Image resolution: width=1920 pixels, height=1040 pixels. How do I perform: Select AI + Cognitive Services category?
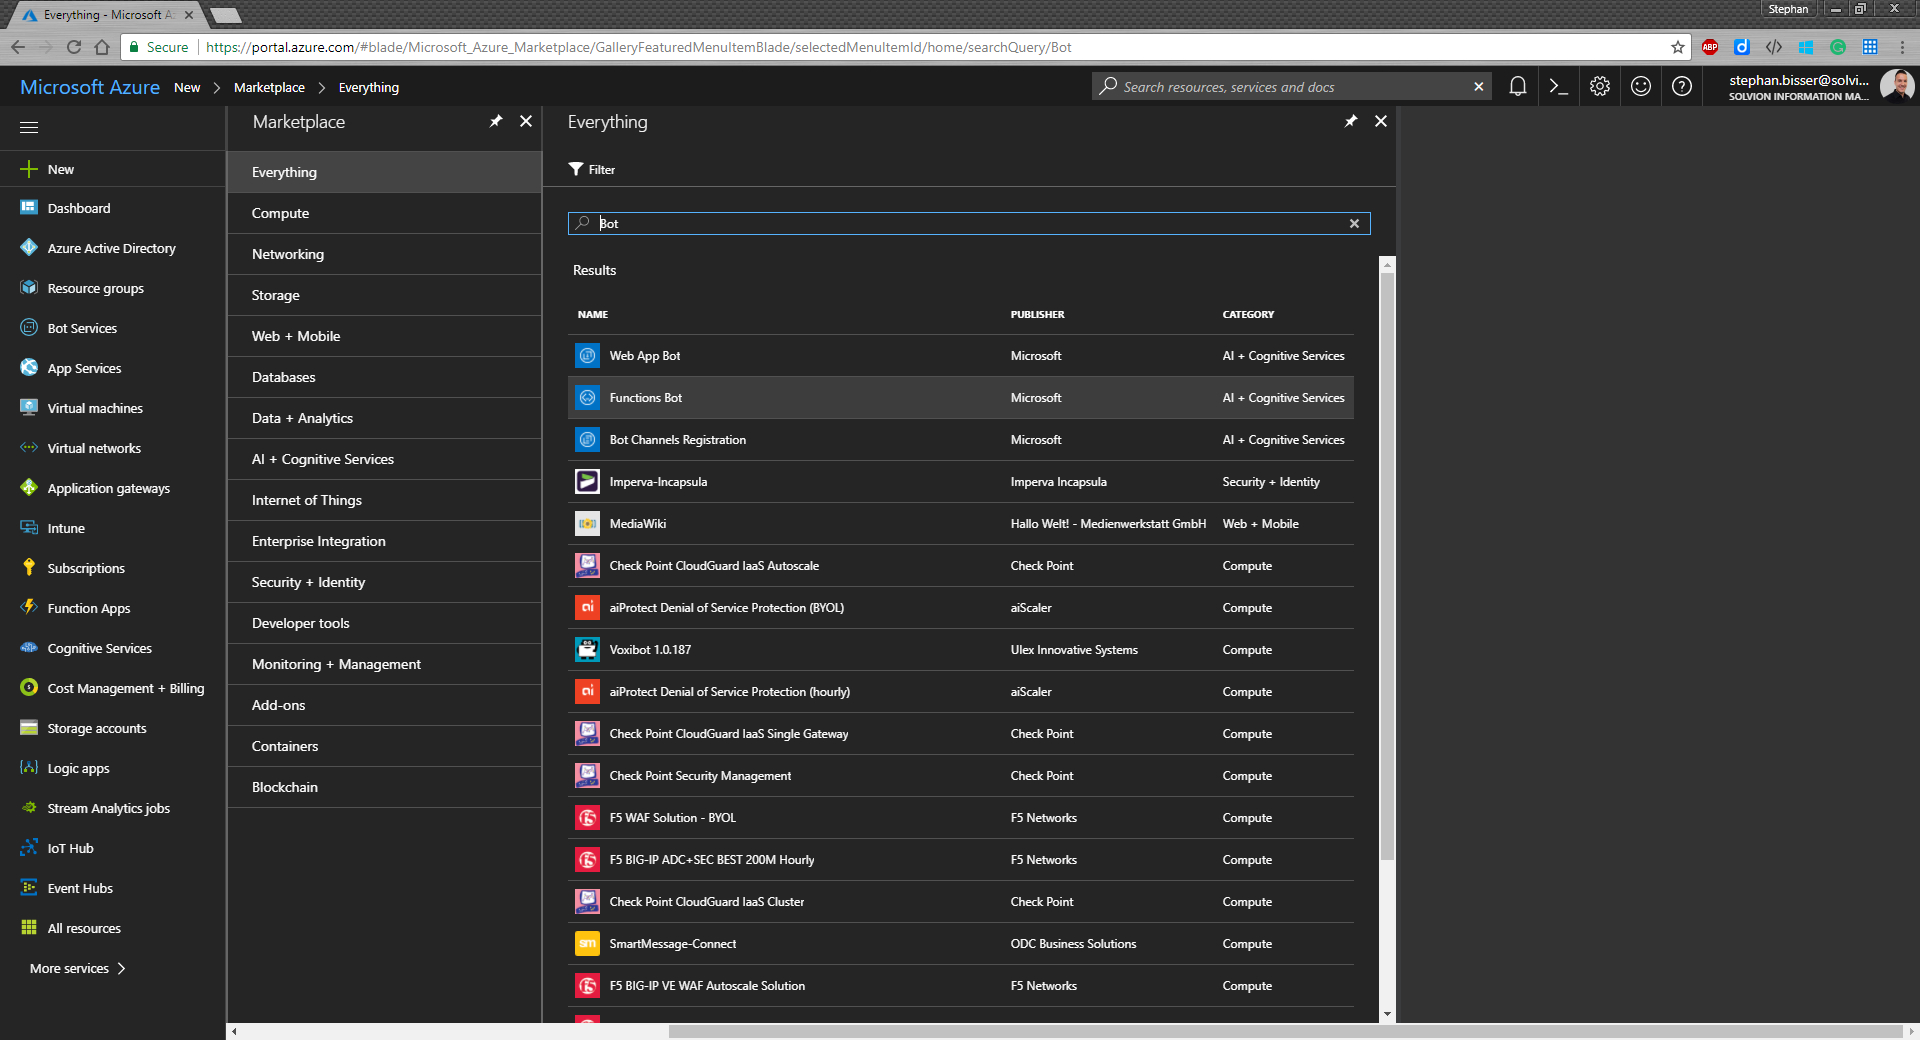tap(384, 459)
